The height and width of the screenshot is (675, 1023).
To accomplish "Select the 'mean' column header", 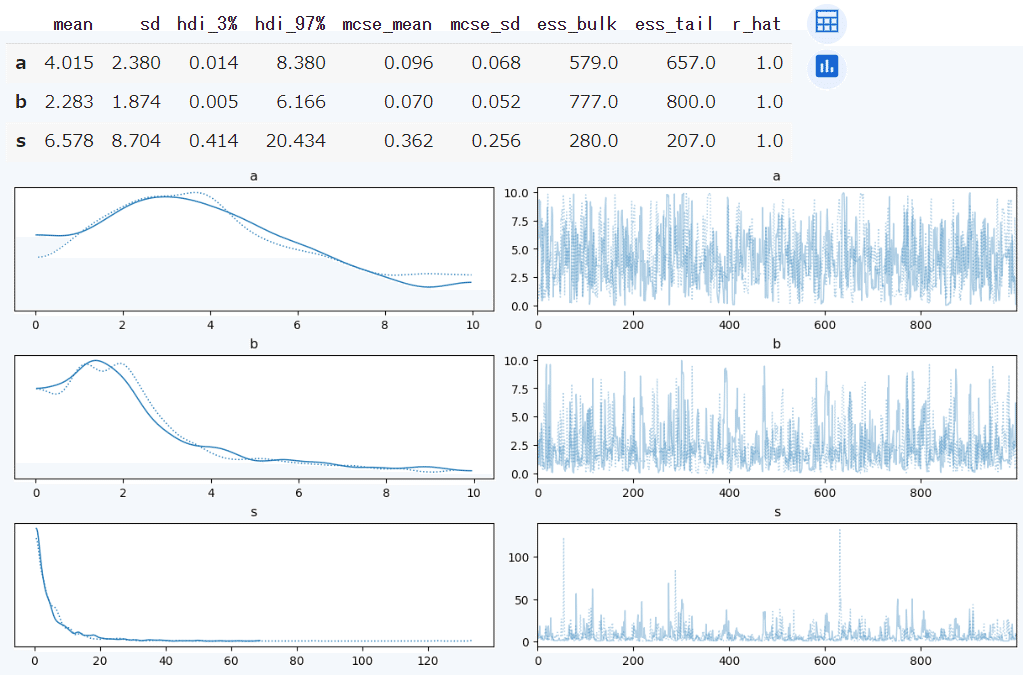I will point(72,25).
